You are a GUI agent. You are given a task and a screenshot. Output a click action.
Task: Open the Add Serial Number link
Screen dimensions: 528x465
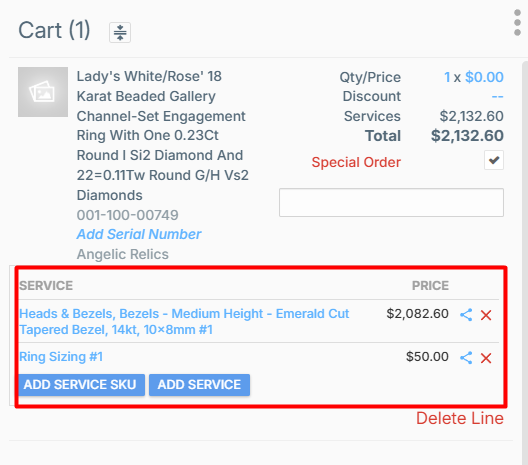coord(139,234)
